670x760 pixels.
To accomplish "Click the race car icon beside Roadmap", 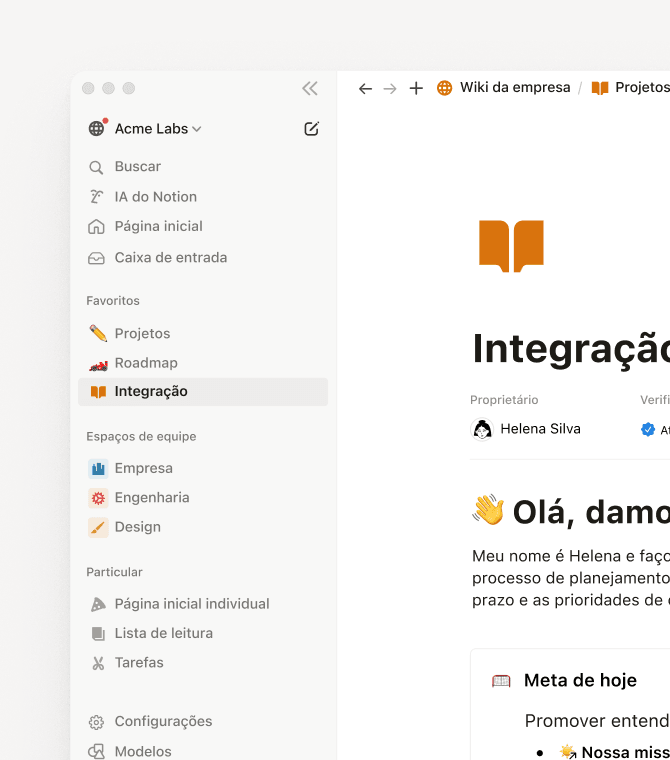I will [98, 365].
